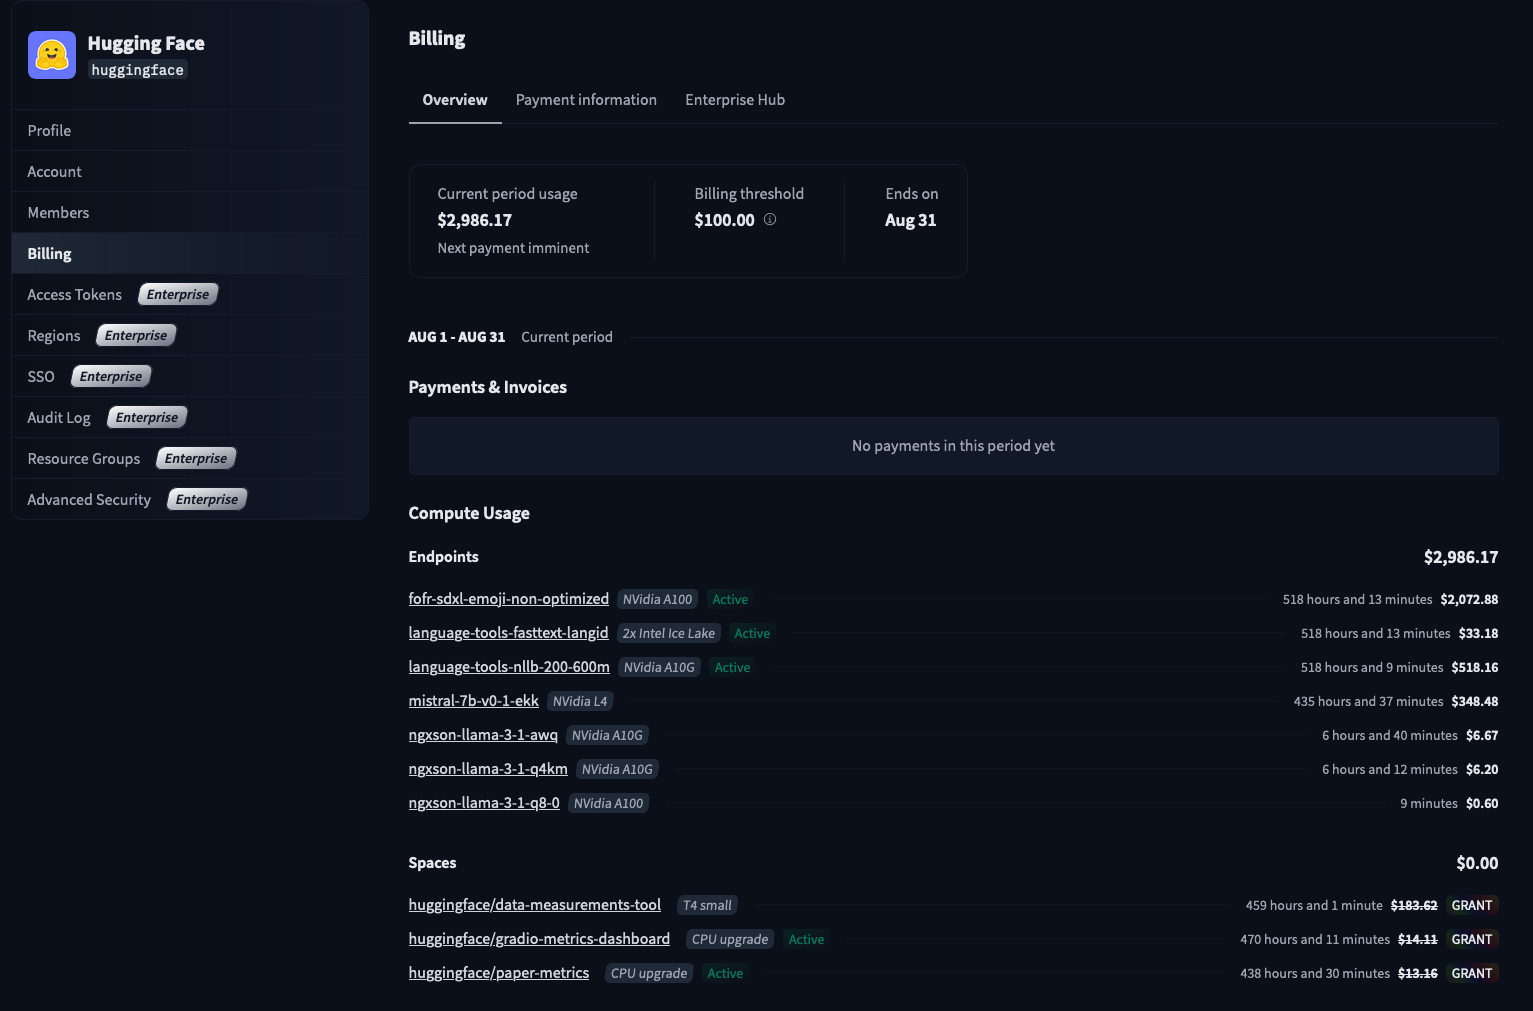The height and width of the screenshot is (1011, 1533).
Task: Click the Enterprise badge next to Access Tokens
Action: click(x=178, y=294)
